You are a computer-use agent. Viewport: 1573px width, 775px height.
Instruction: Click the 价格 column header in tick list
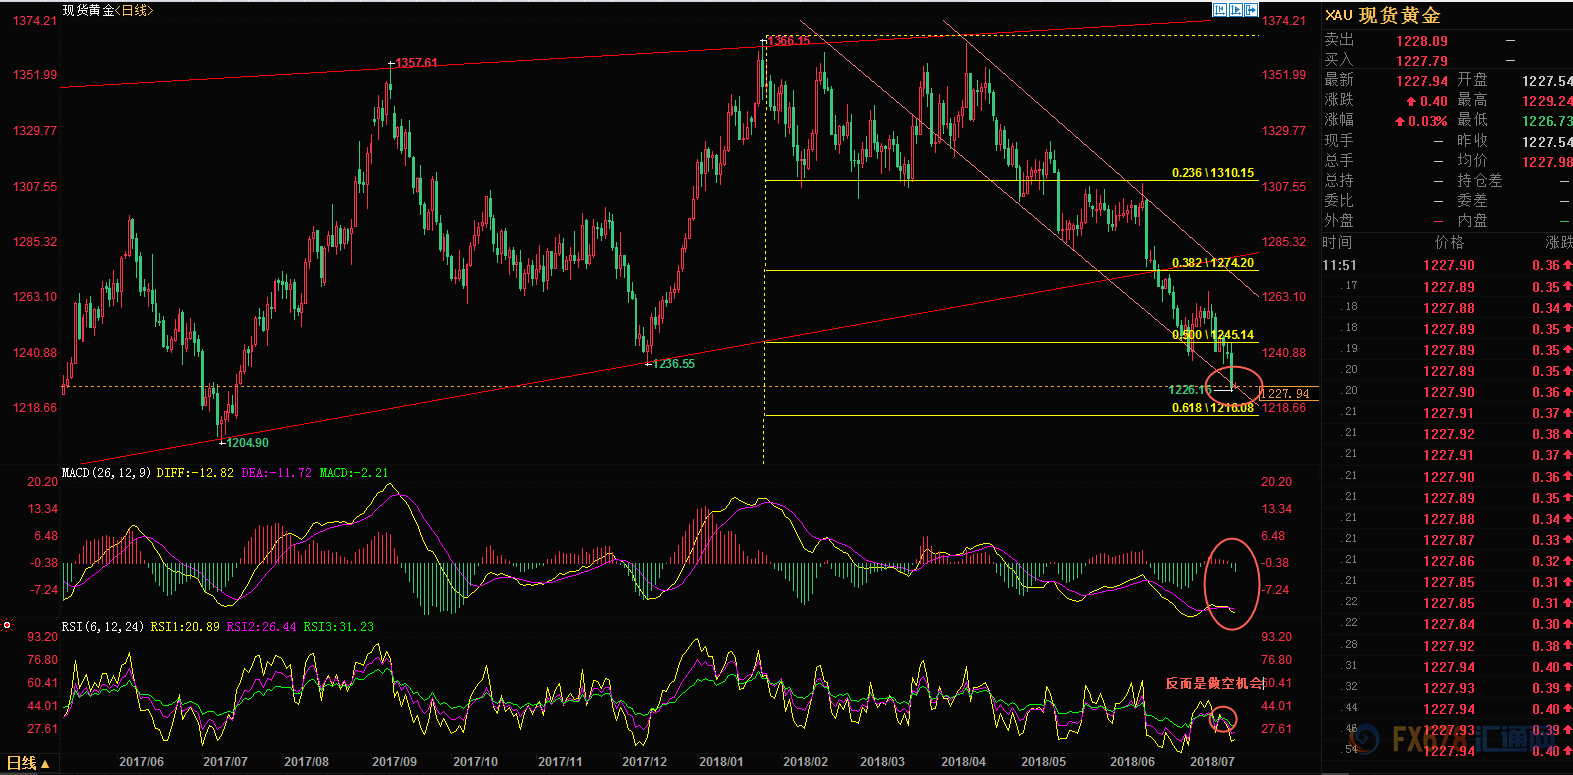[1449, 242]
